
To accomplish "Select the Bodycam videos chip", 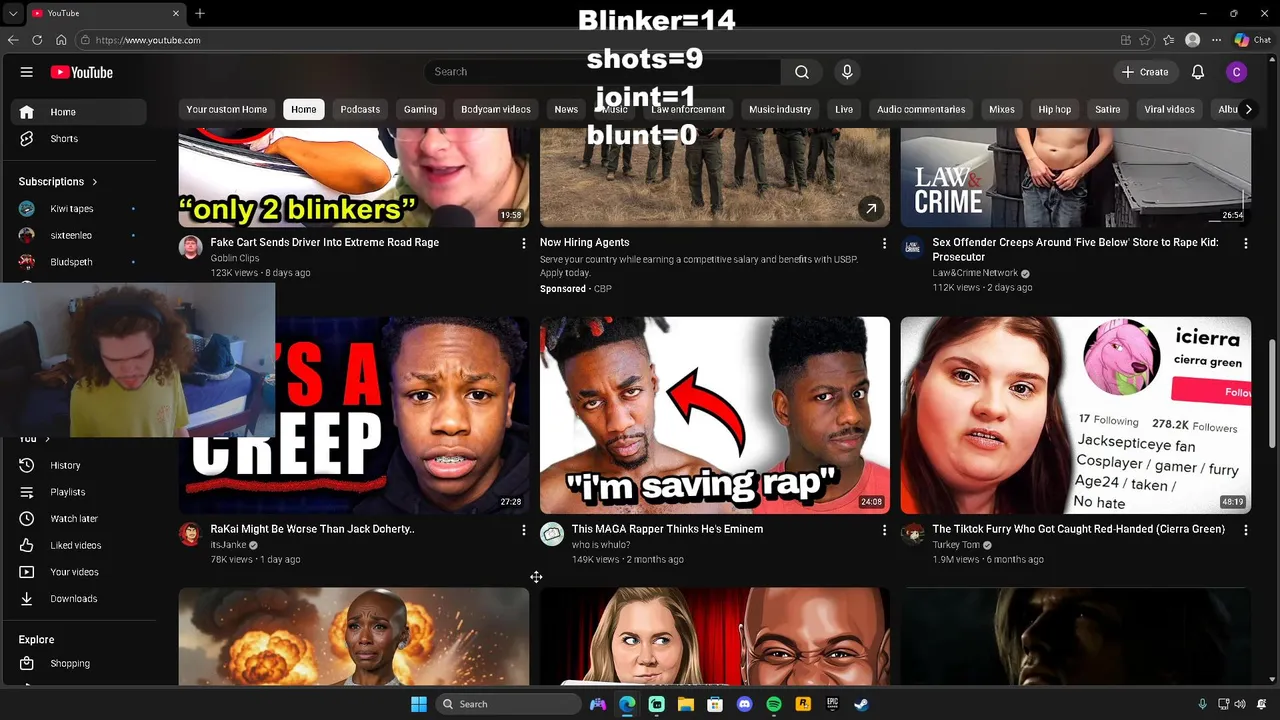I will click(x=496, y=109).
